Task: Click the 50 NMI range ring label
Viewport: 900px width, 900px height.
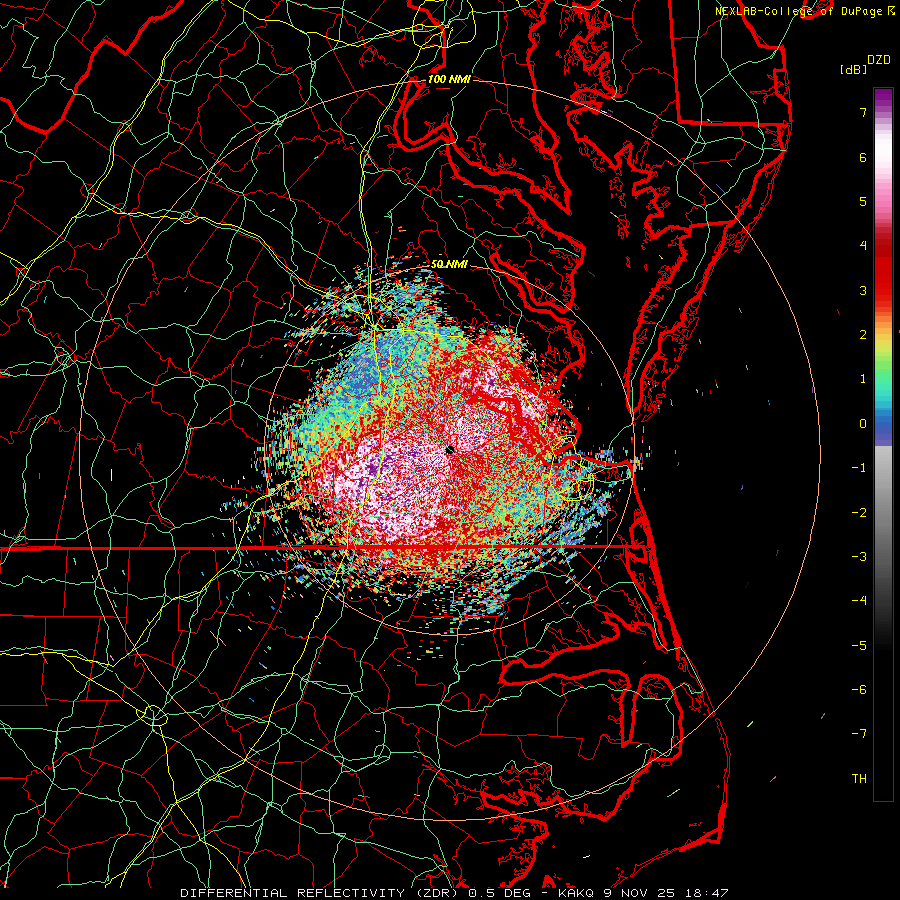Action: pos(449,264)
